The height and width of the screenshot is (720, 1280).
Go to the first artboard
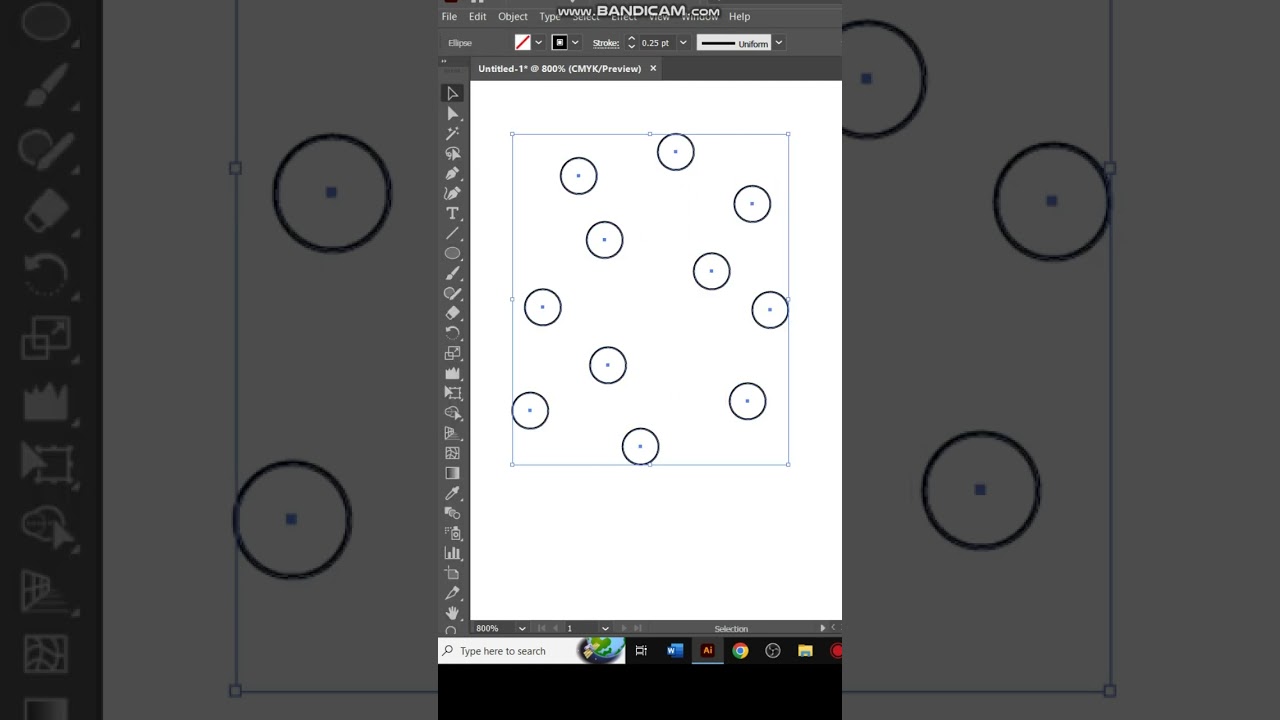541,628
